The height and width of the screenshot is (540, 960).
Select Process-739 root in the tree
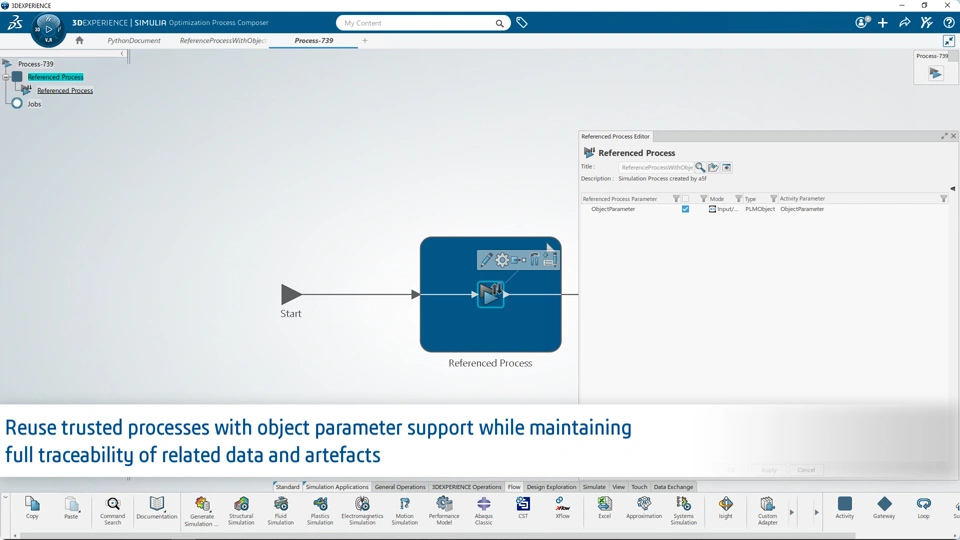[36, 64]
